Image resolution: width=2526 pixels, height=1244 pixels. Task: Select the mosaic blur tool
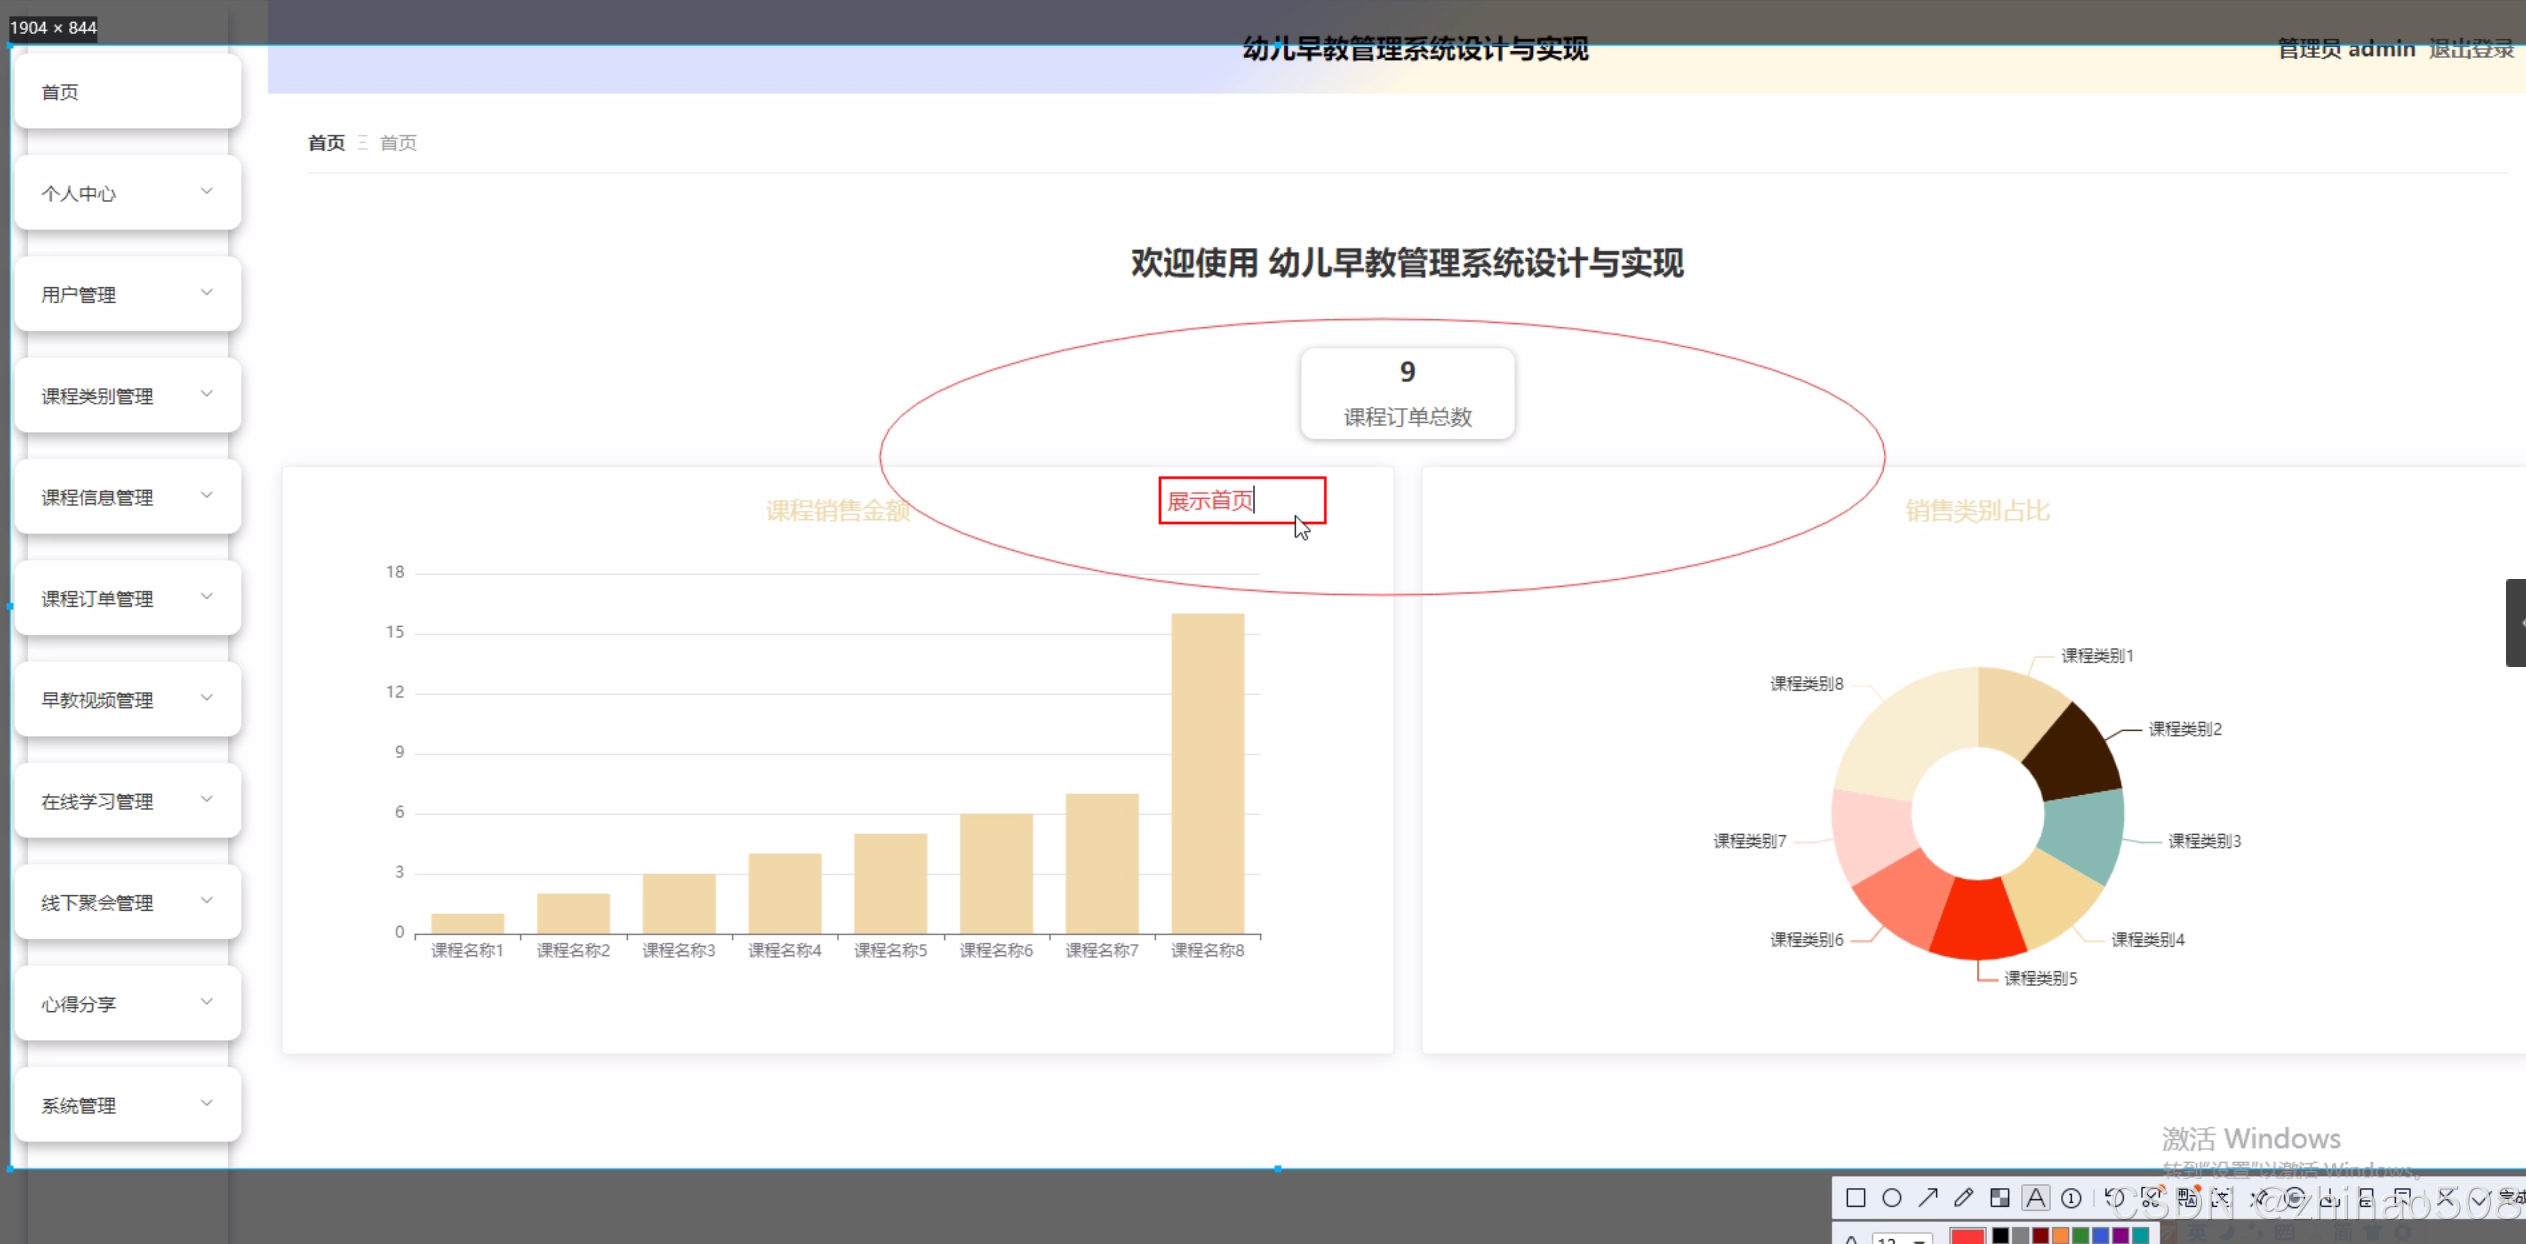click(x=2000, y=1198)
